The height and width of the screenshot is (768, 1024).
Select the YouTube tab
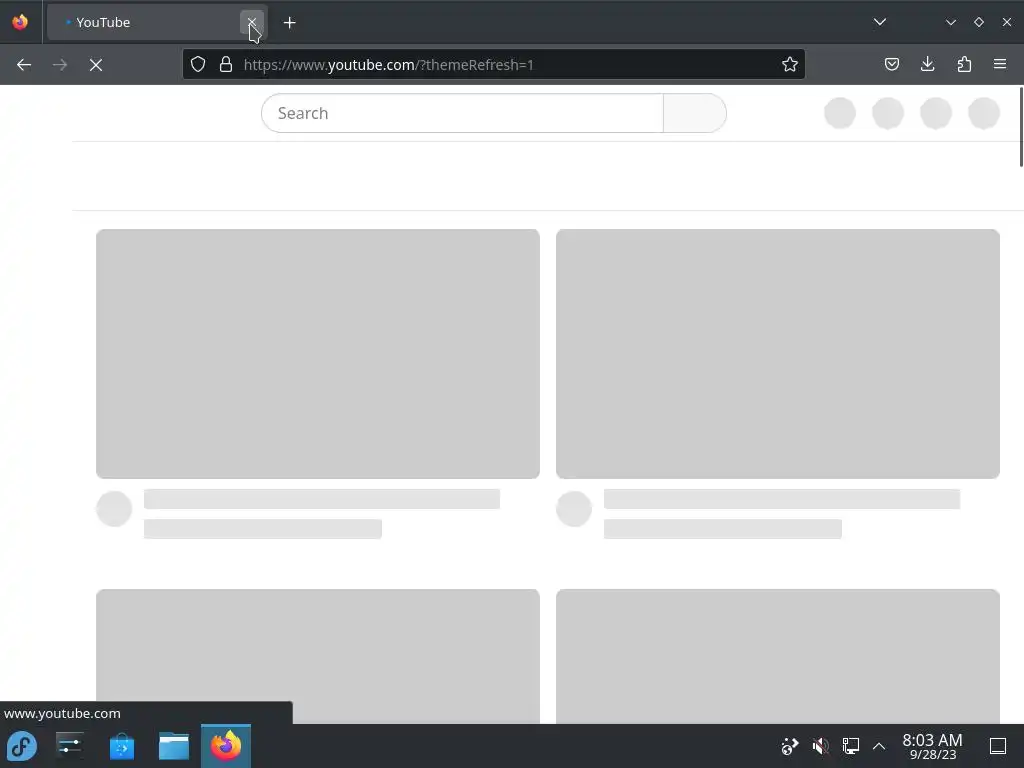click(157, 22)
